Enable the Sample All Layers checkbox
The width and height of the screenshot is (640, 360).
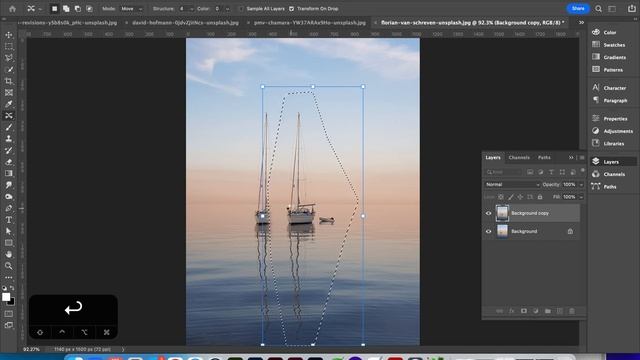click(241, 9)
